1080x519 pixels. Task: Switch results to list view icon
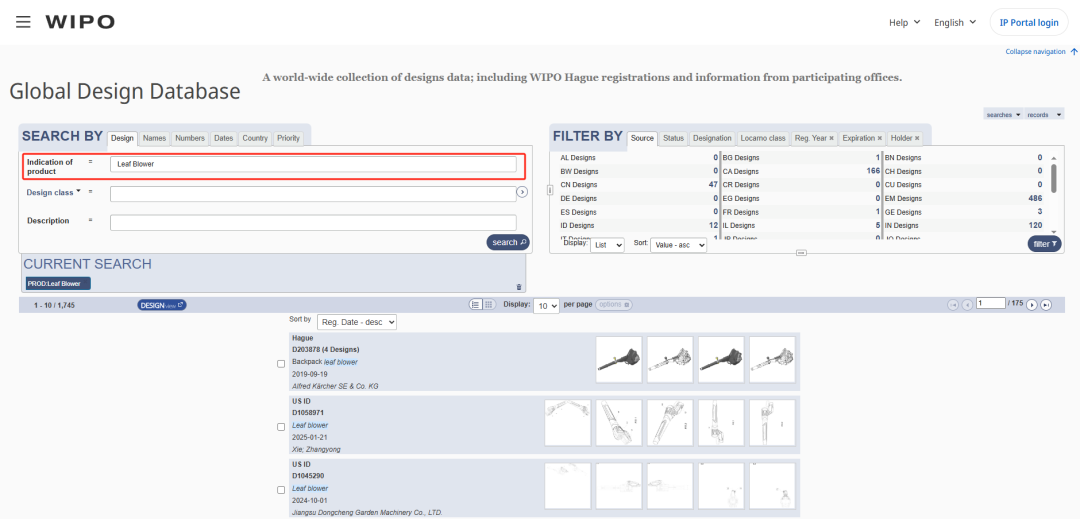(475, 304)
